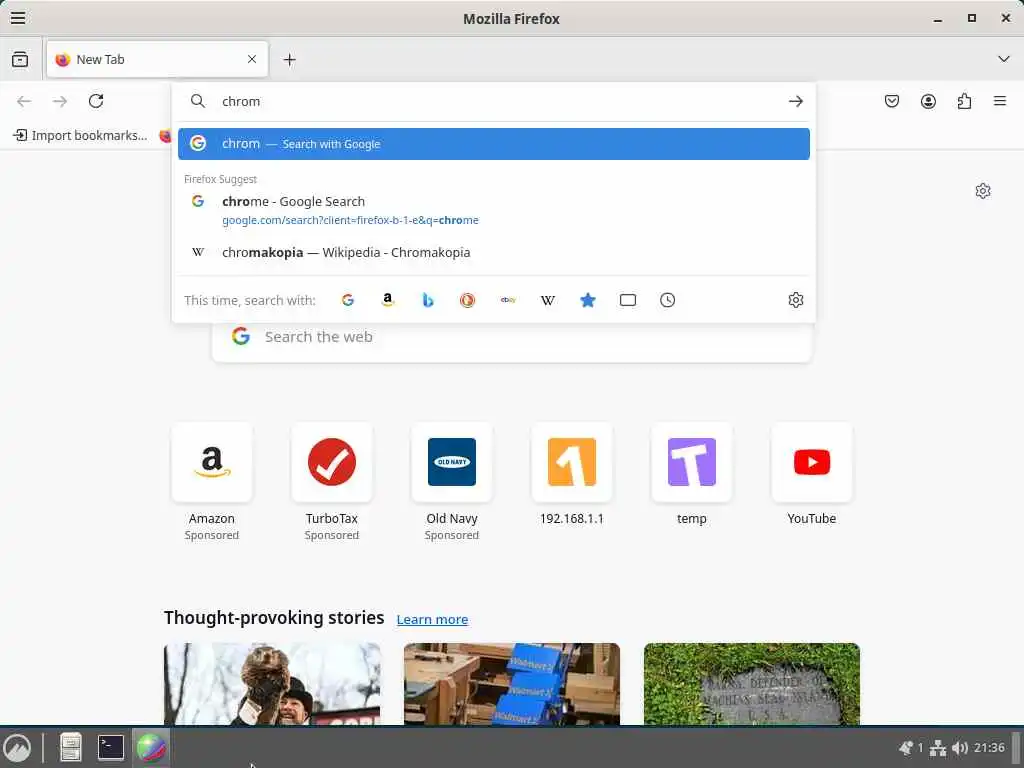Reload the current page

point(96,101)
